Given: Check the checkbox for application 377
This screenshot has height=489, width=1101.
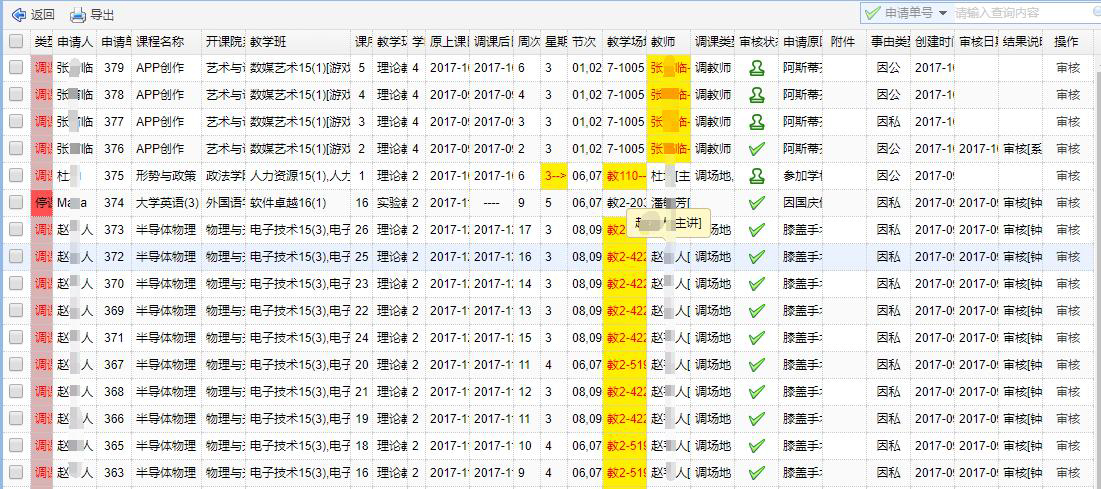Looking at the screenshot, I should click(15, 121).
